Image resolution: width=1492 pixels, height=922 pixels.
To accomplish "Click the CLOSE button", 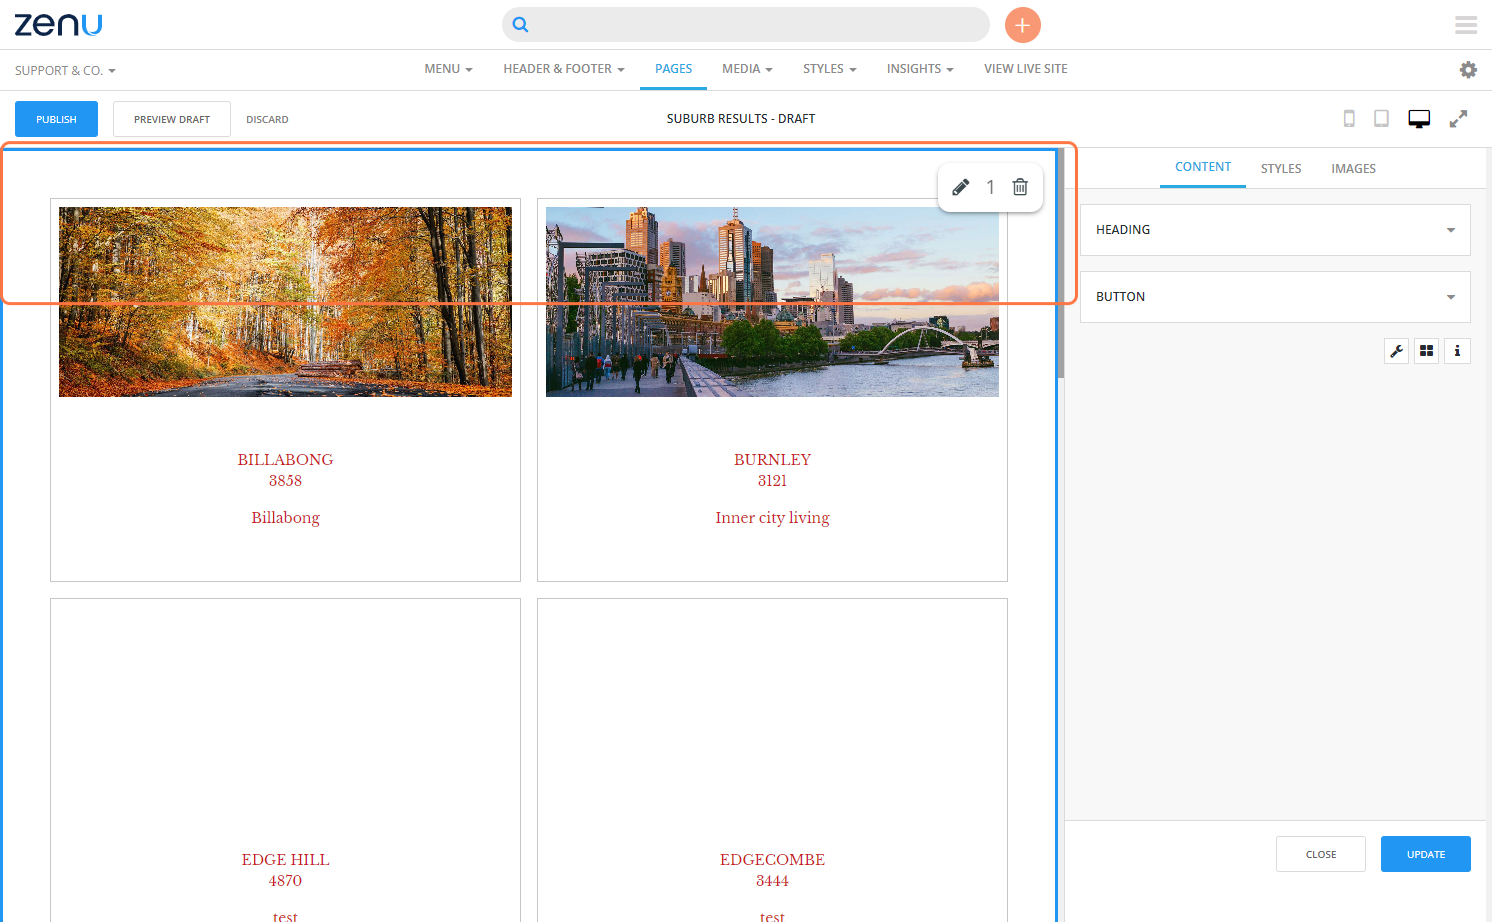I will point(1321,854).
